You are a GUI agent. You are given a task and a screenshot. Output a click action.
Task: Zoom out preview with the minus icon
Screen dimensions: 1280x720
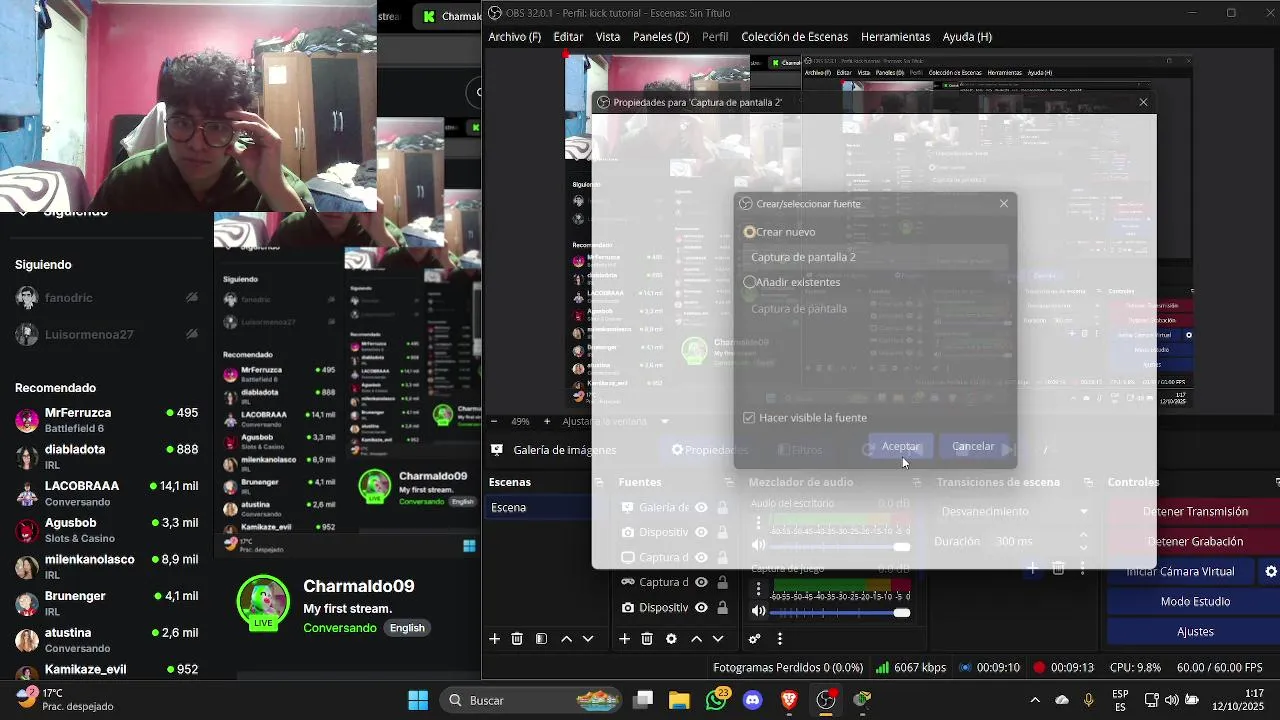coord(496,421)
